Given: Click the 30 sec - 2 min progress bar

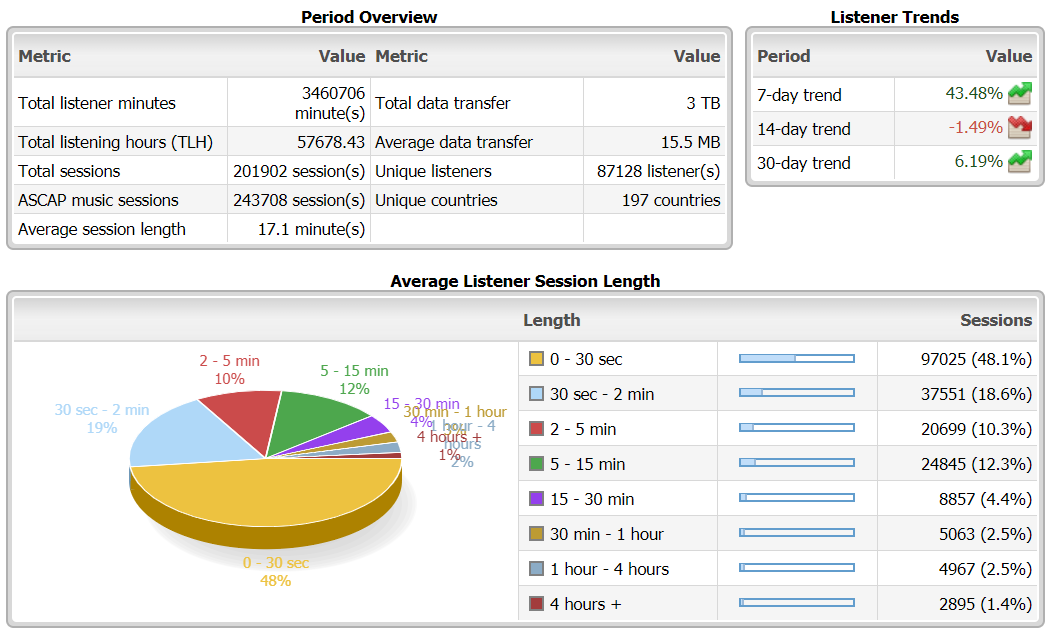Looking at the screenshot, I should [x=797, y=393].
